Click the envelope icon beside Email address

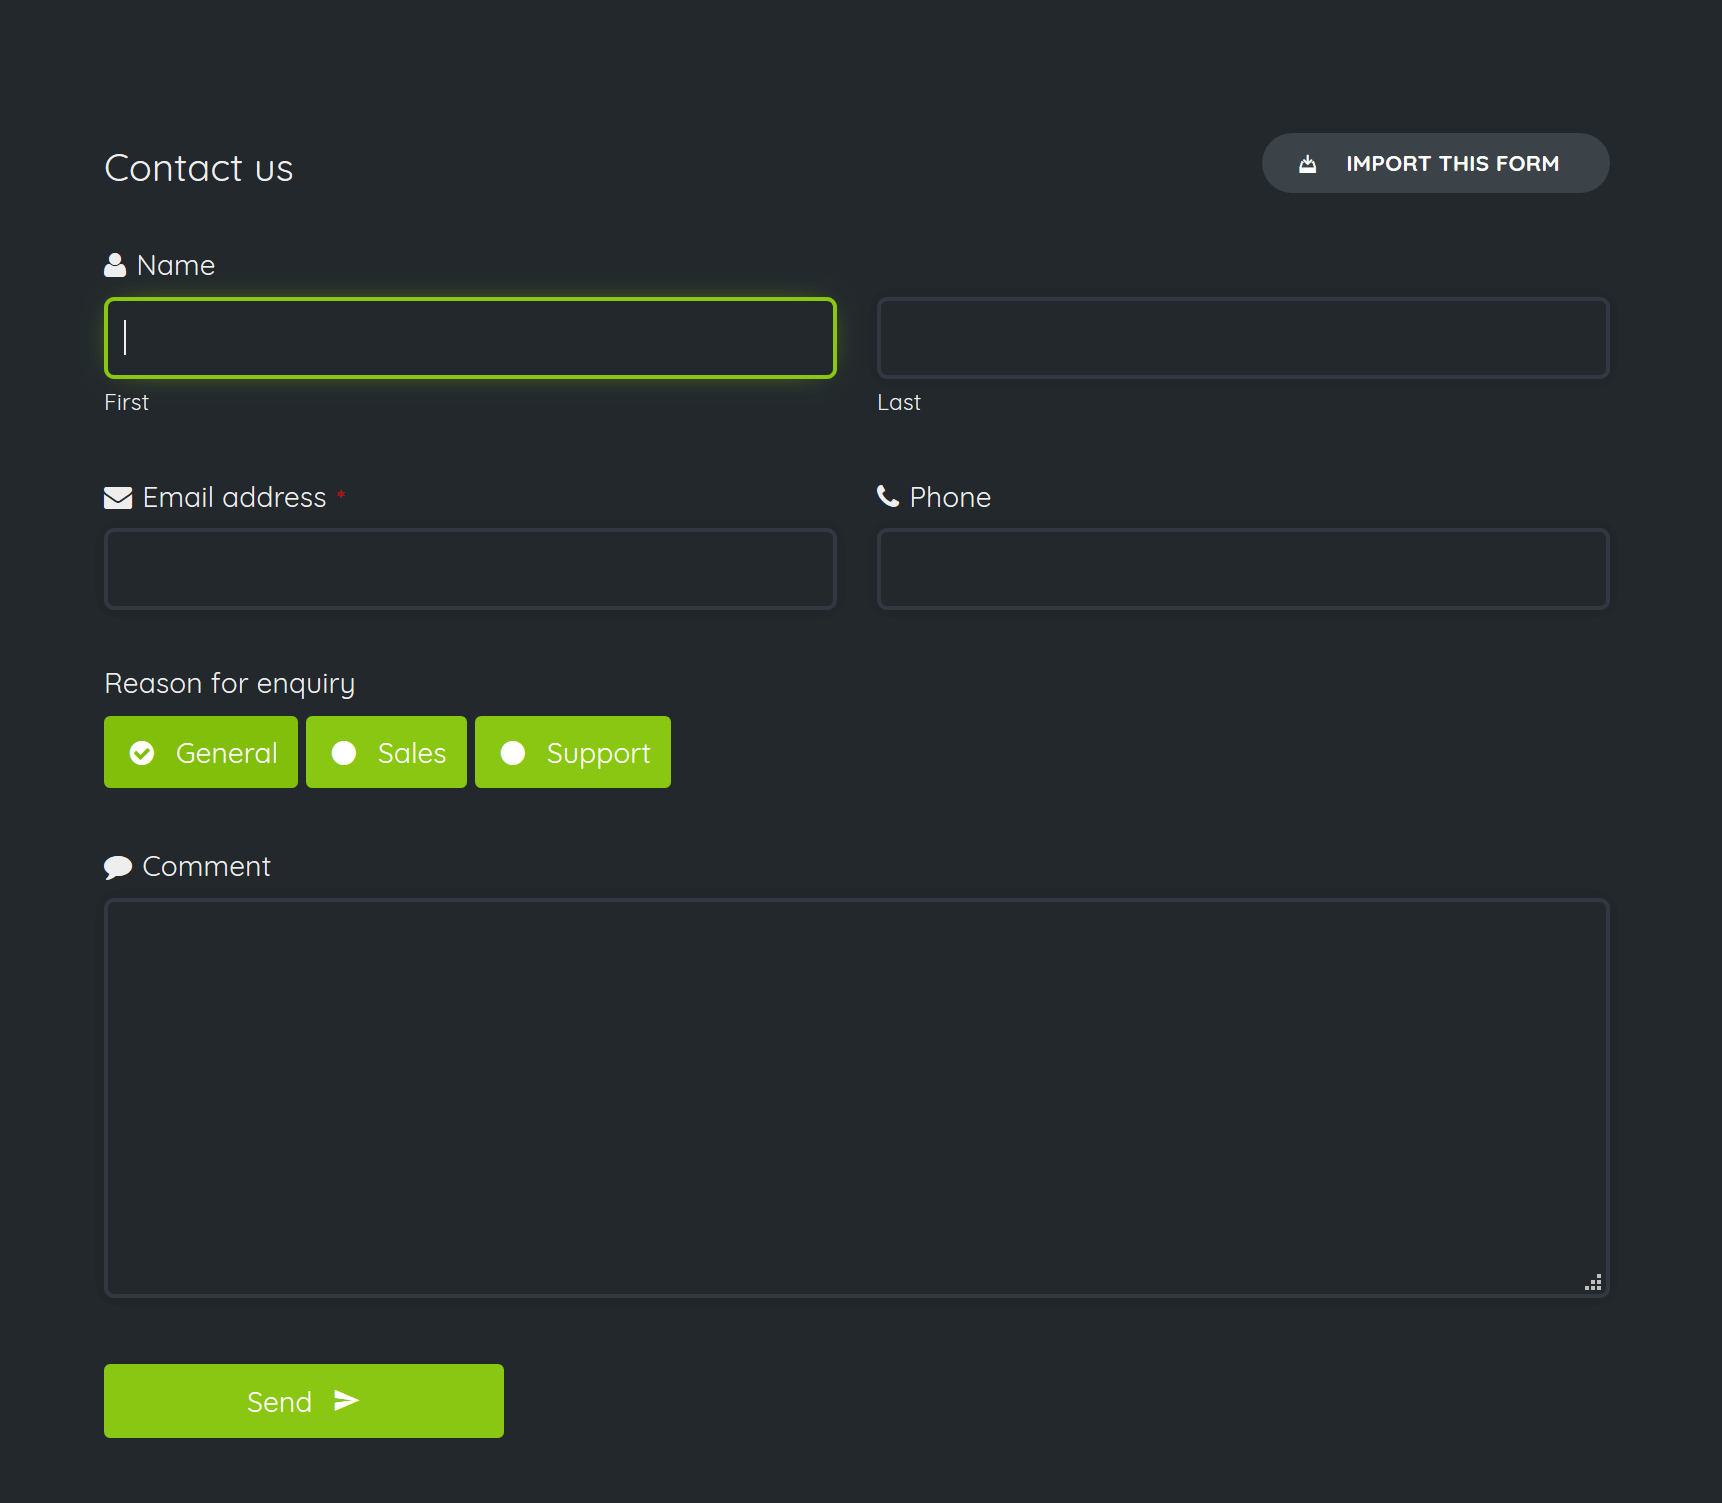118,497
